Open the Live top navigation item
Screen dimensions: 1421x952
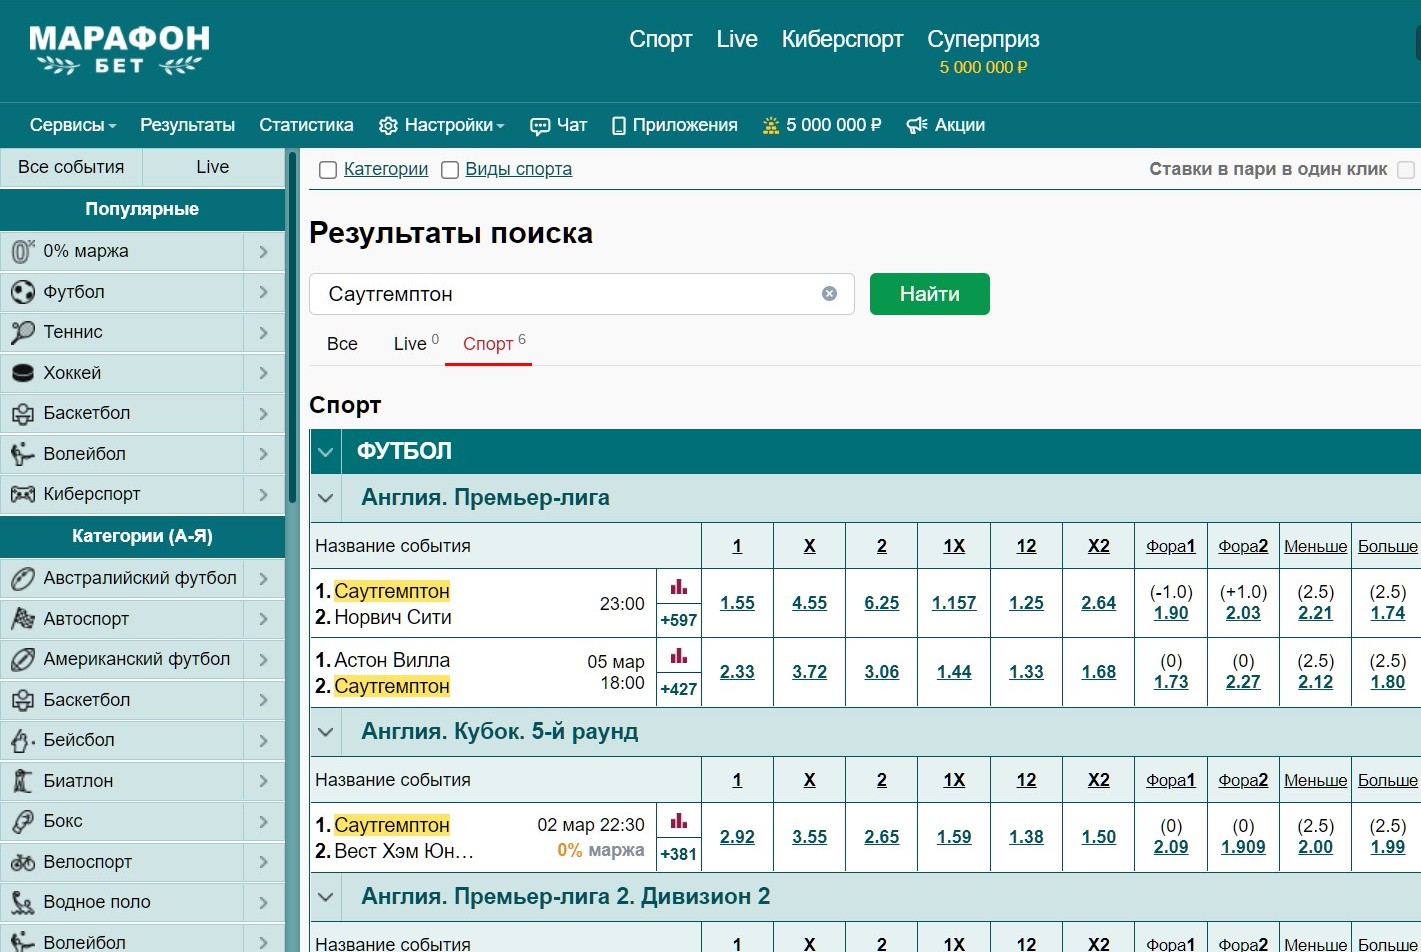(737, 39)
